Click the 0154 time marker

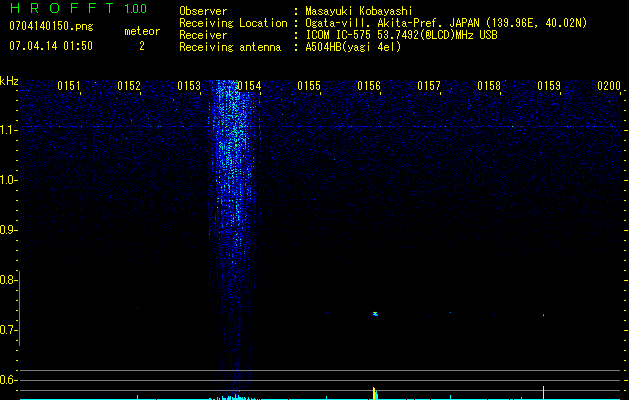pyautogui.click(x=249, y=86)
